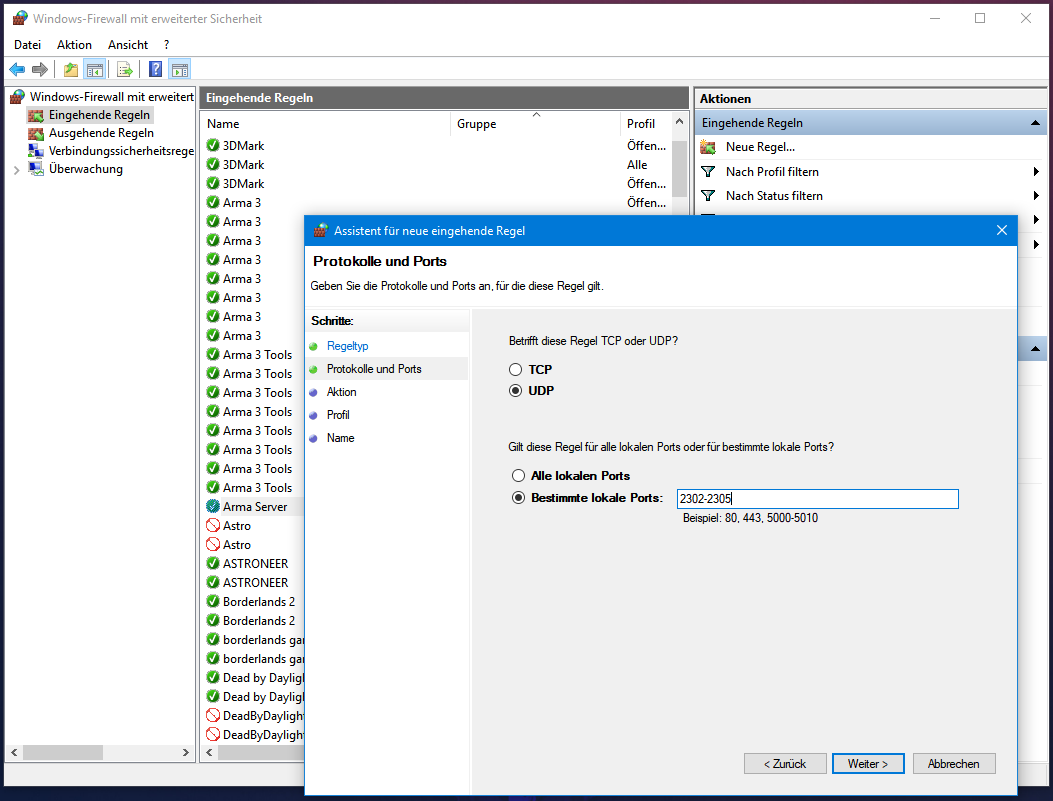Select the first Borderlands 2 rule

(259, 602)
